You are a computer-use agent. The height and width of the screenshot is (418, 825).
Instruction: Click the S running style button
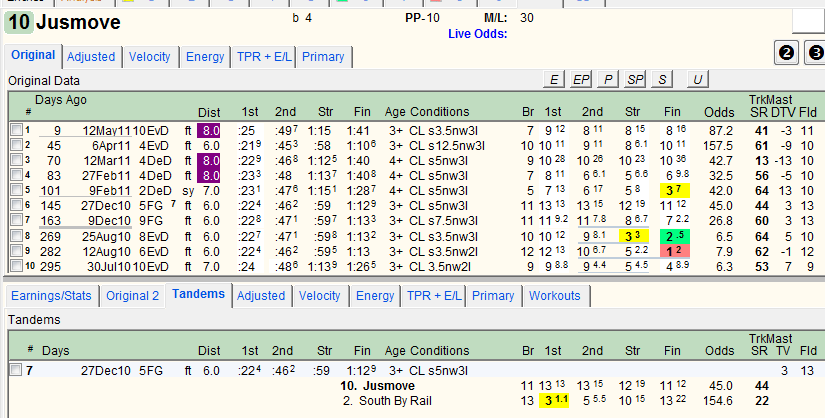[x=662, y=79]
